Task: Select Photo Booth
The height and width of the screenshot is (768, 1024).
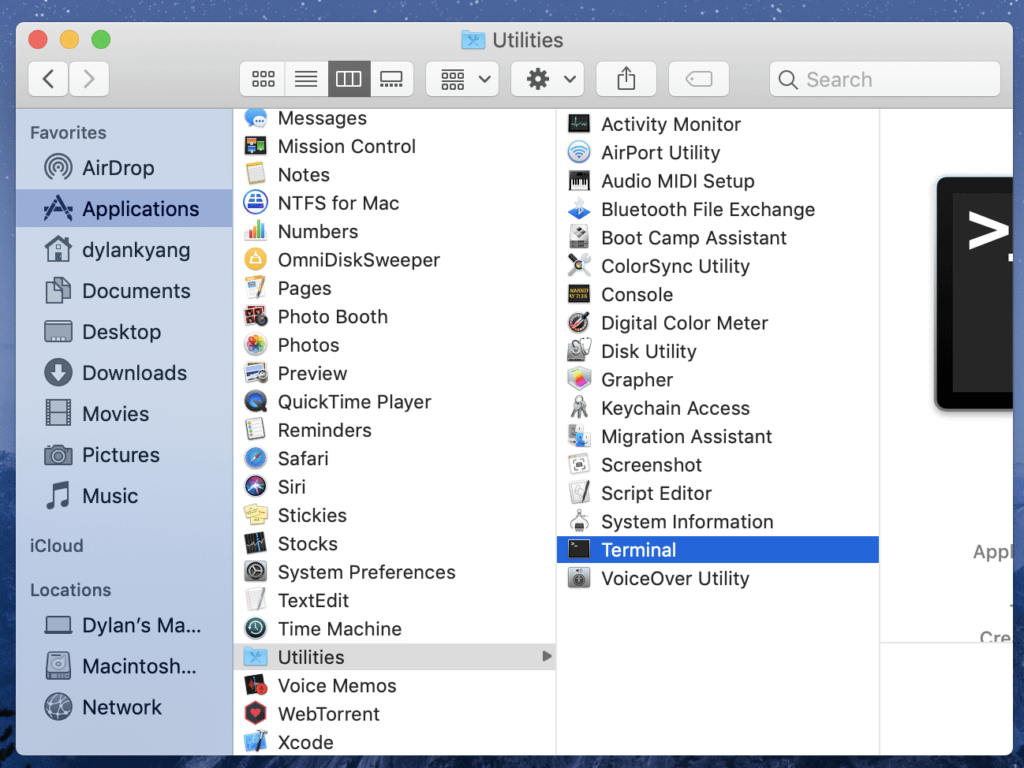Action: [394, 317]
